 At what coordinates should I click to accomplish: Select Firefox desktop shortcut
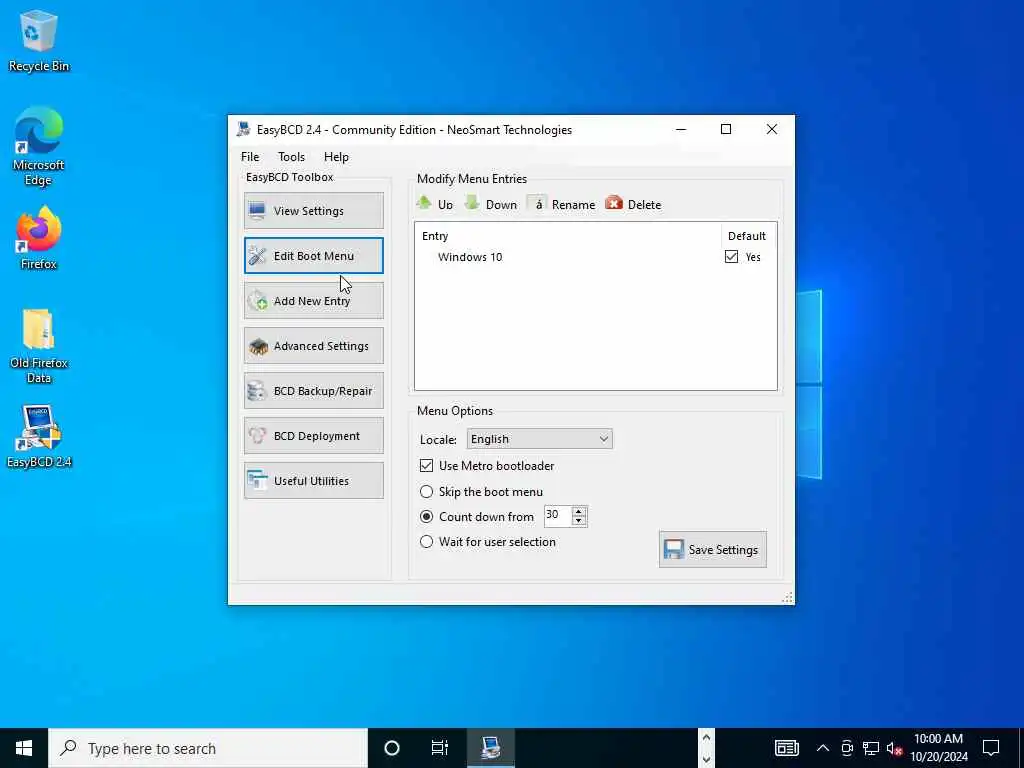(39, 238)
